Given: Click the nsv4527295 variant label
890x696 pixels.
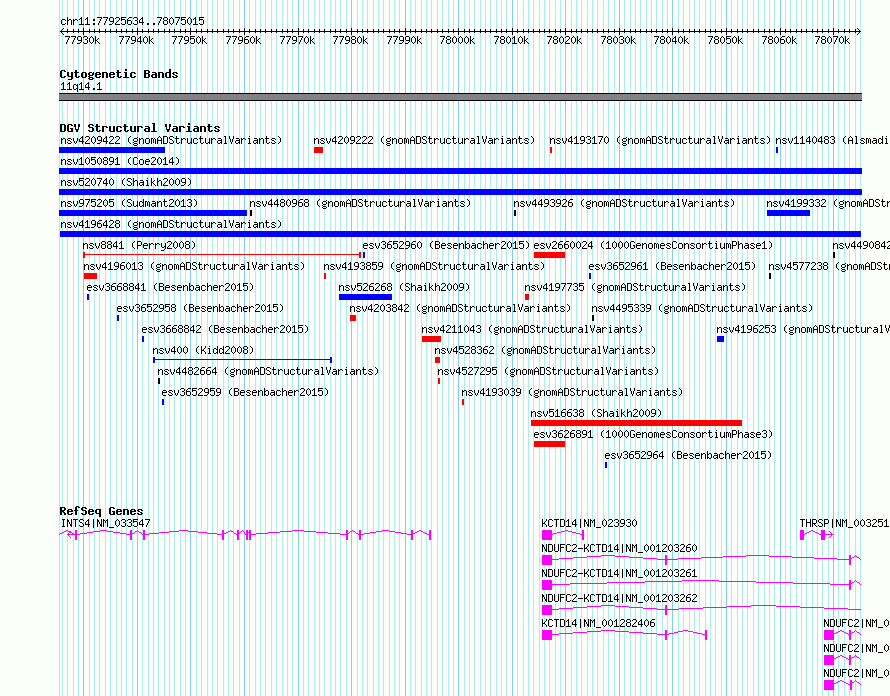Looking at the screenshot, I should point(548,371).
